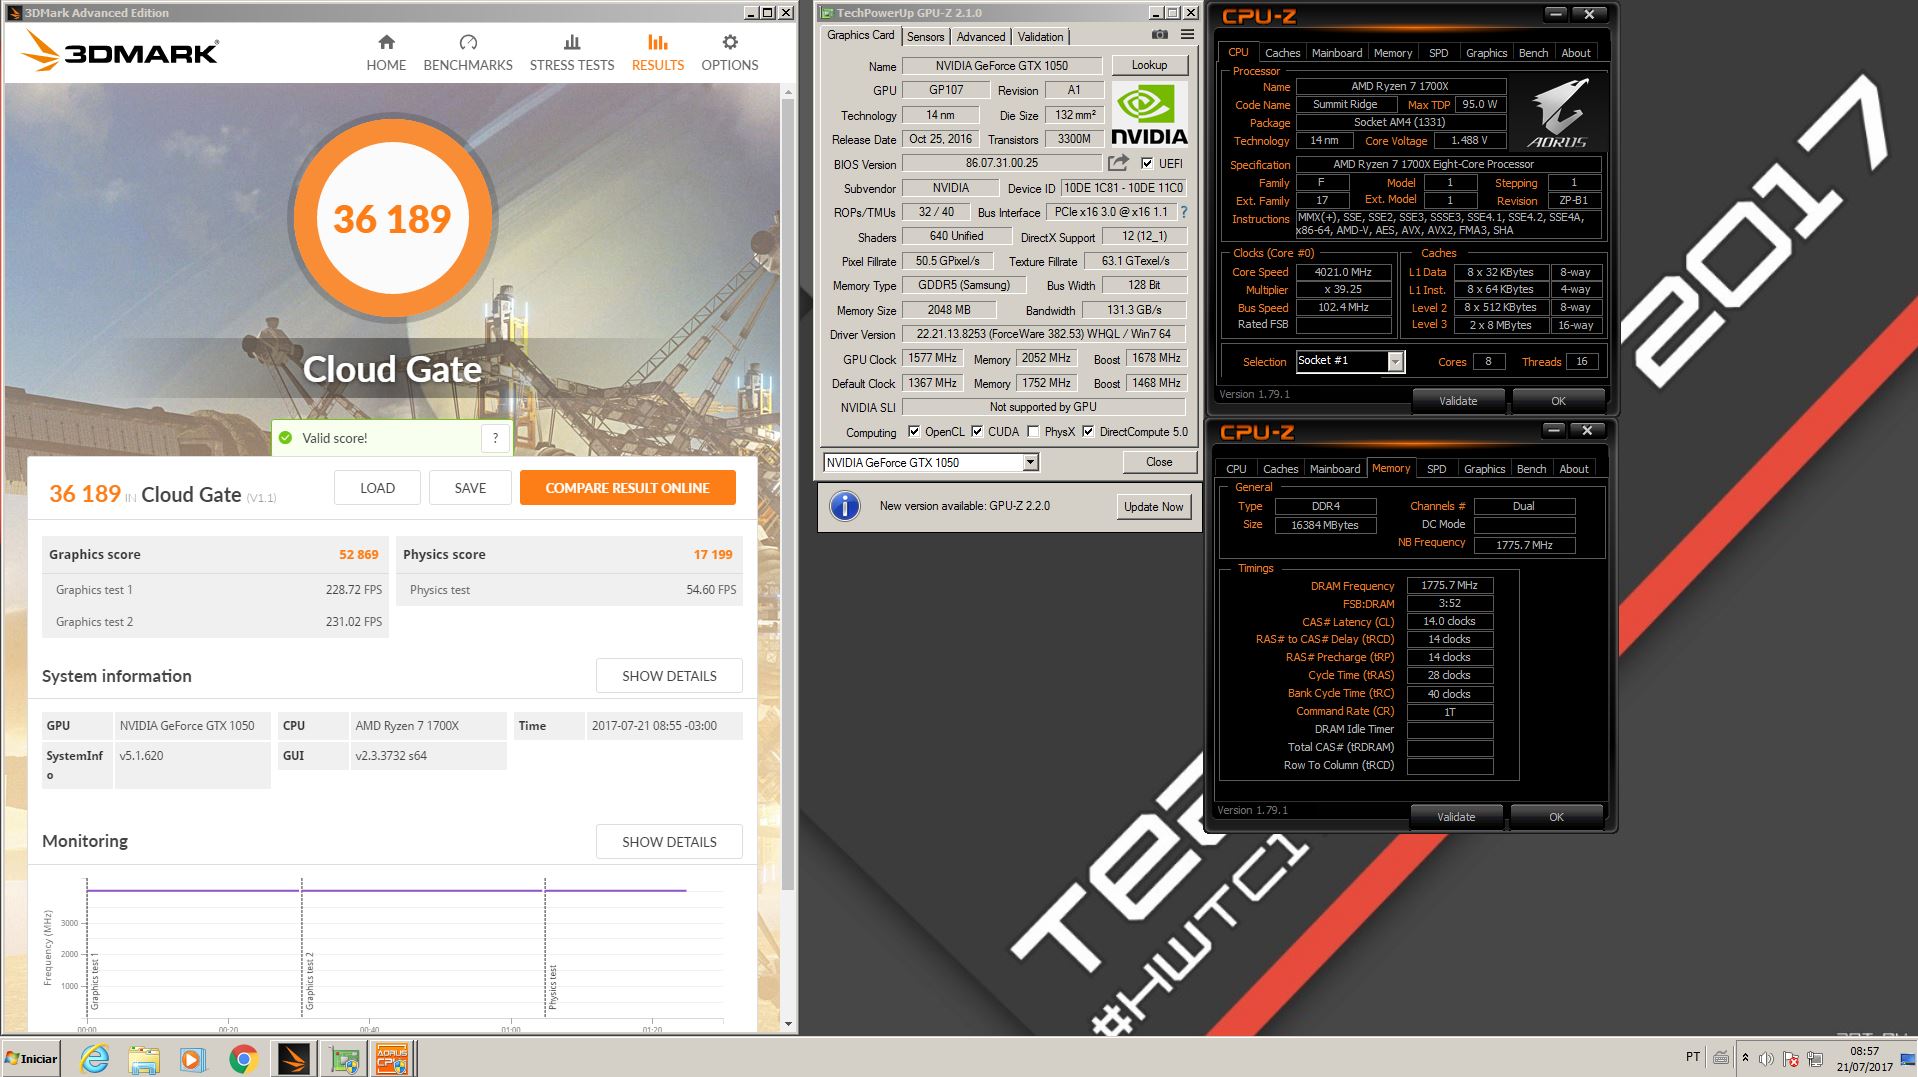Click the LOAD button in 3DMark

(x=377, y=488)
